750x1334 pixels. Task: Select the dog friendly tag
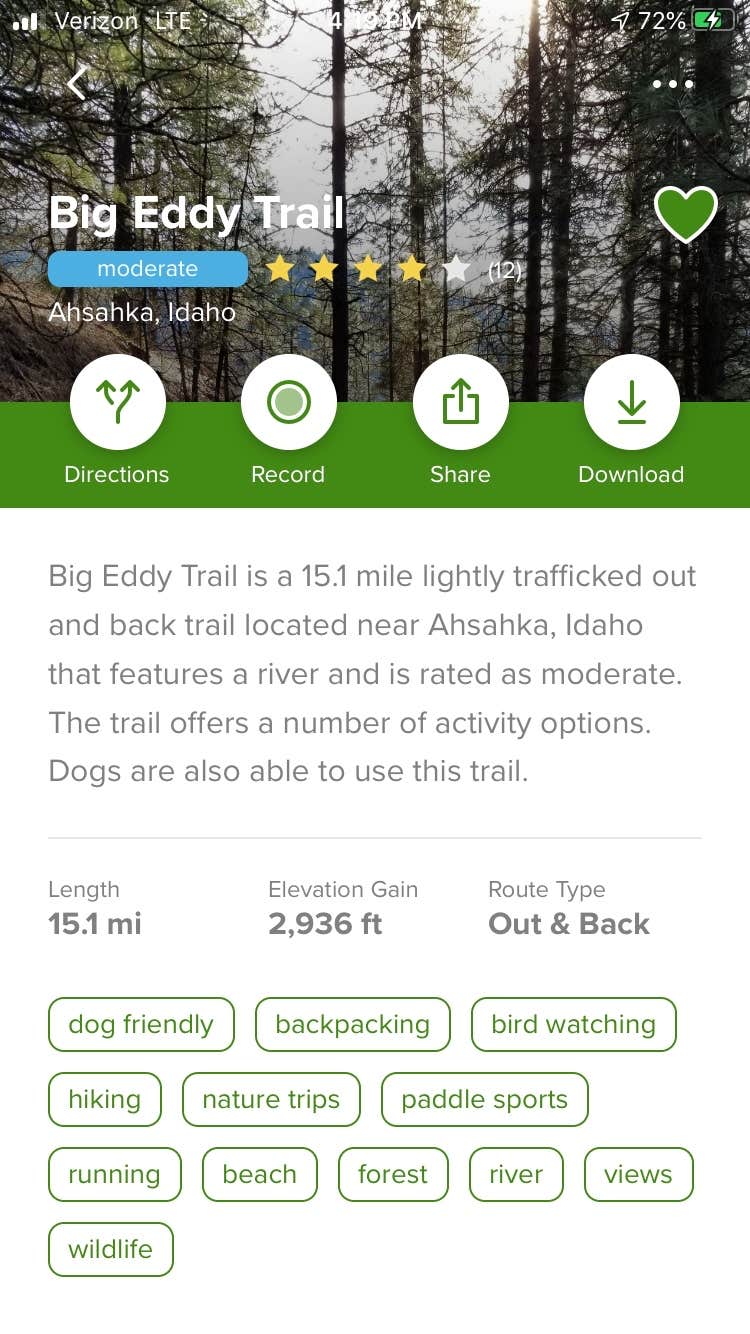[x=141, y=1024]
